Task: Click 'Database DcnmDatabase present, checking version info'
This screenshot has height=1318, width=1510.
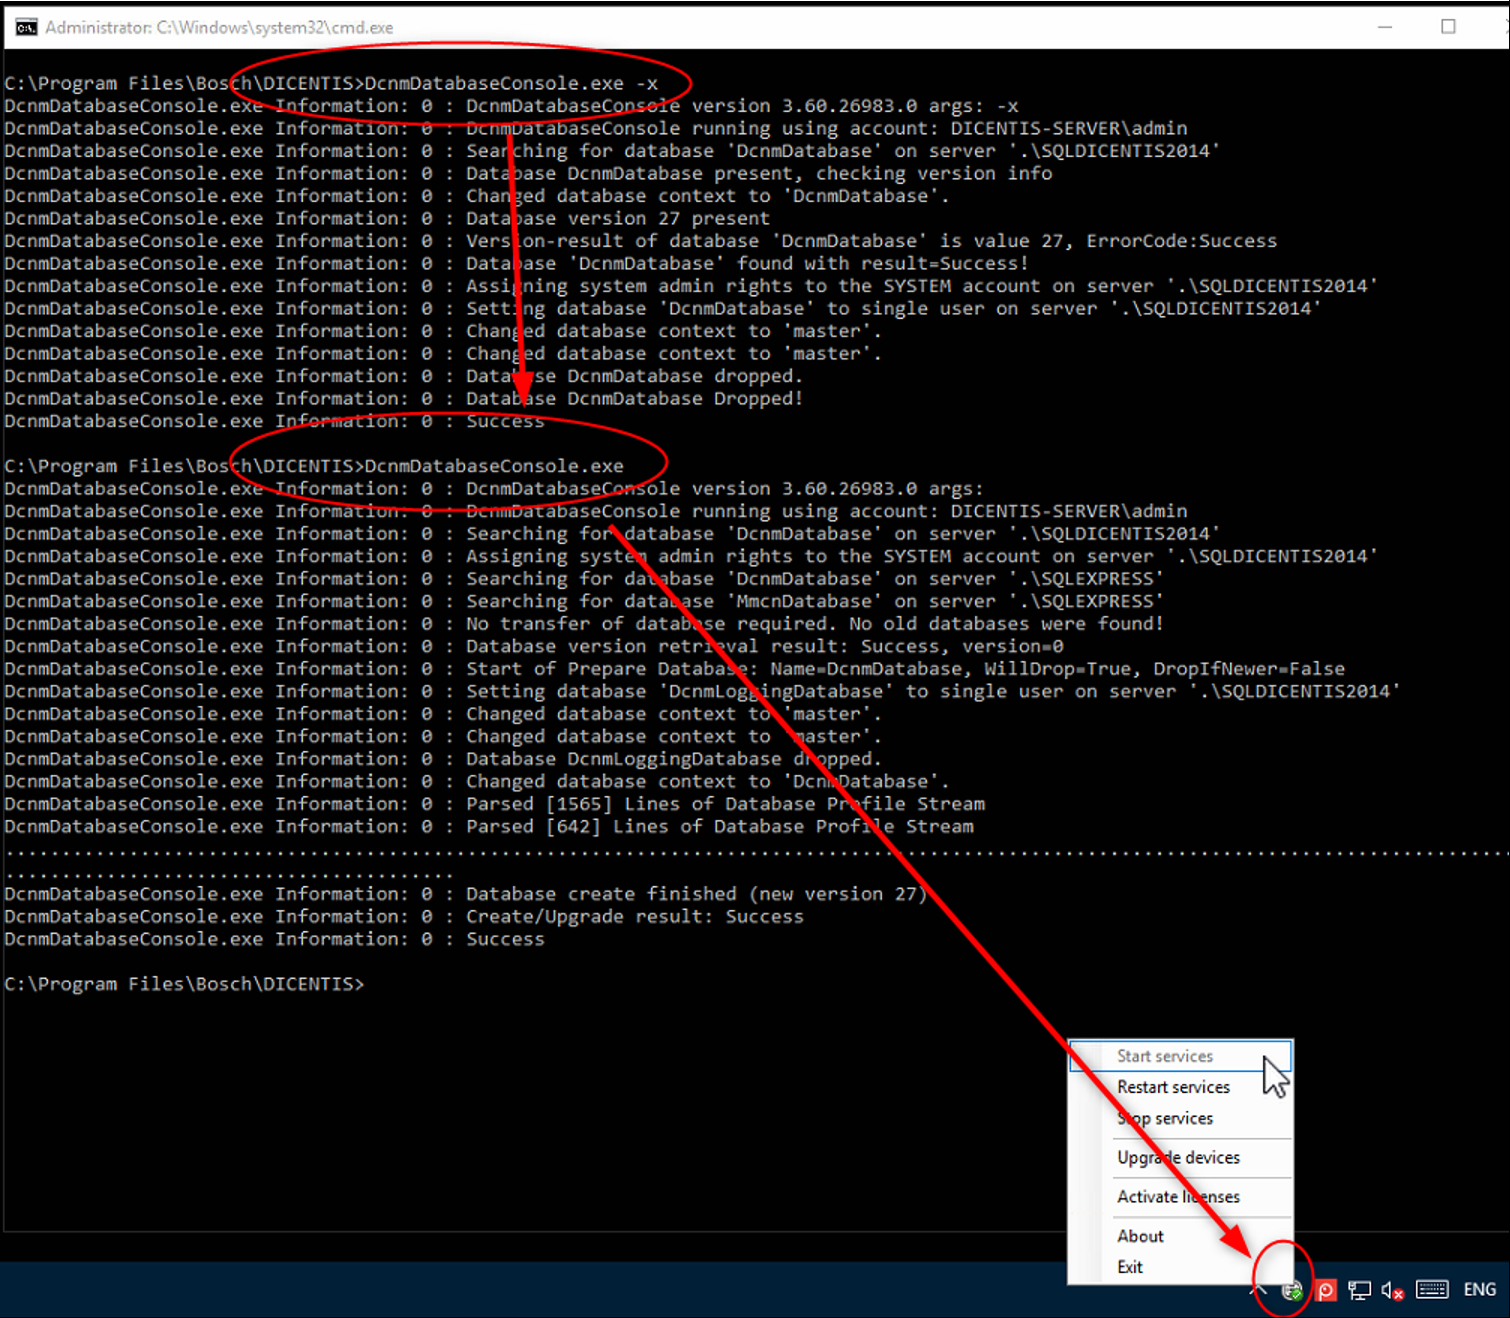Action: 759,173
